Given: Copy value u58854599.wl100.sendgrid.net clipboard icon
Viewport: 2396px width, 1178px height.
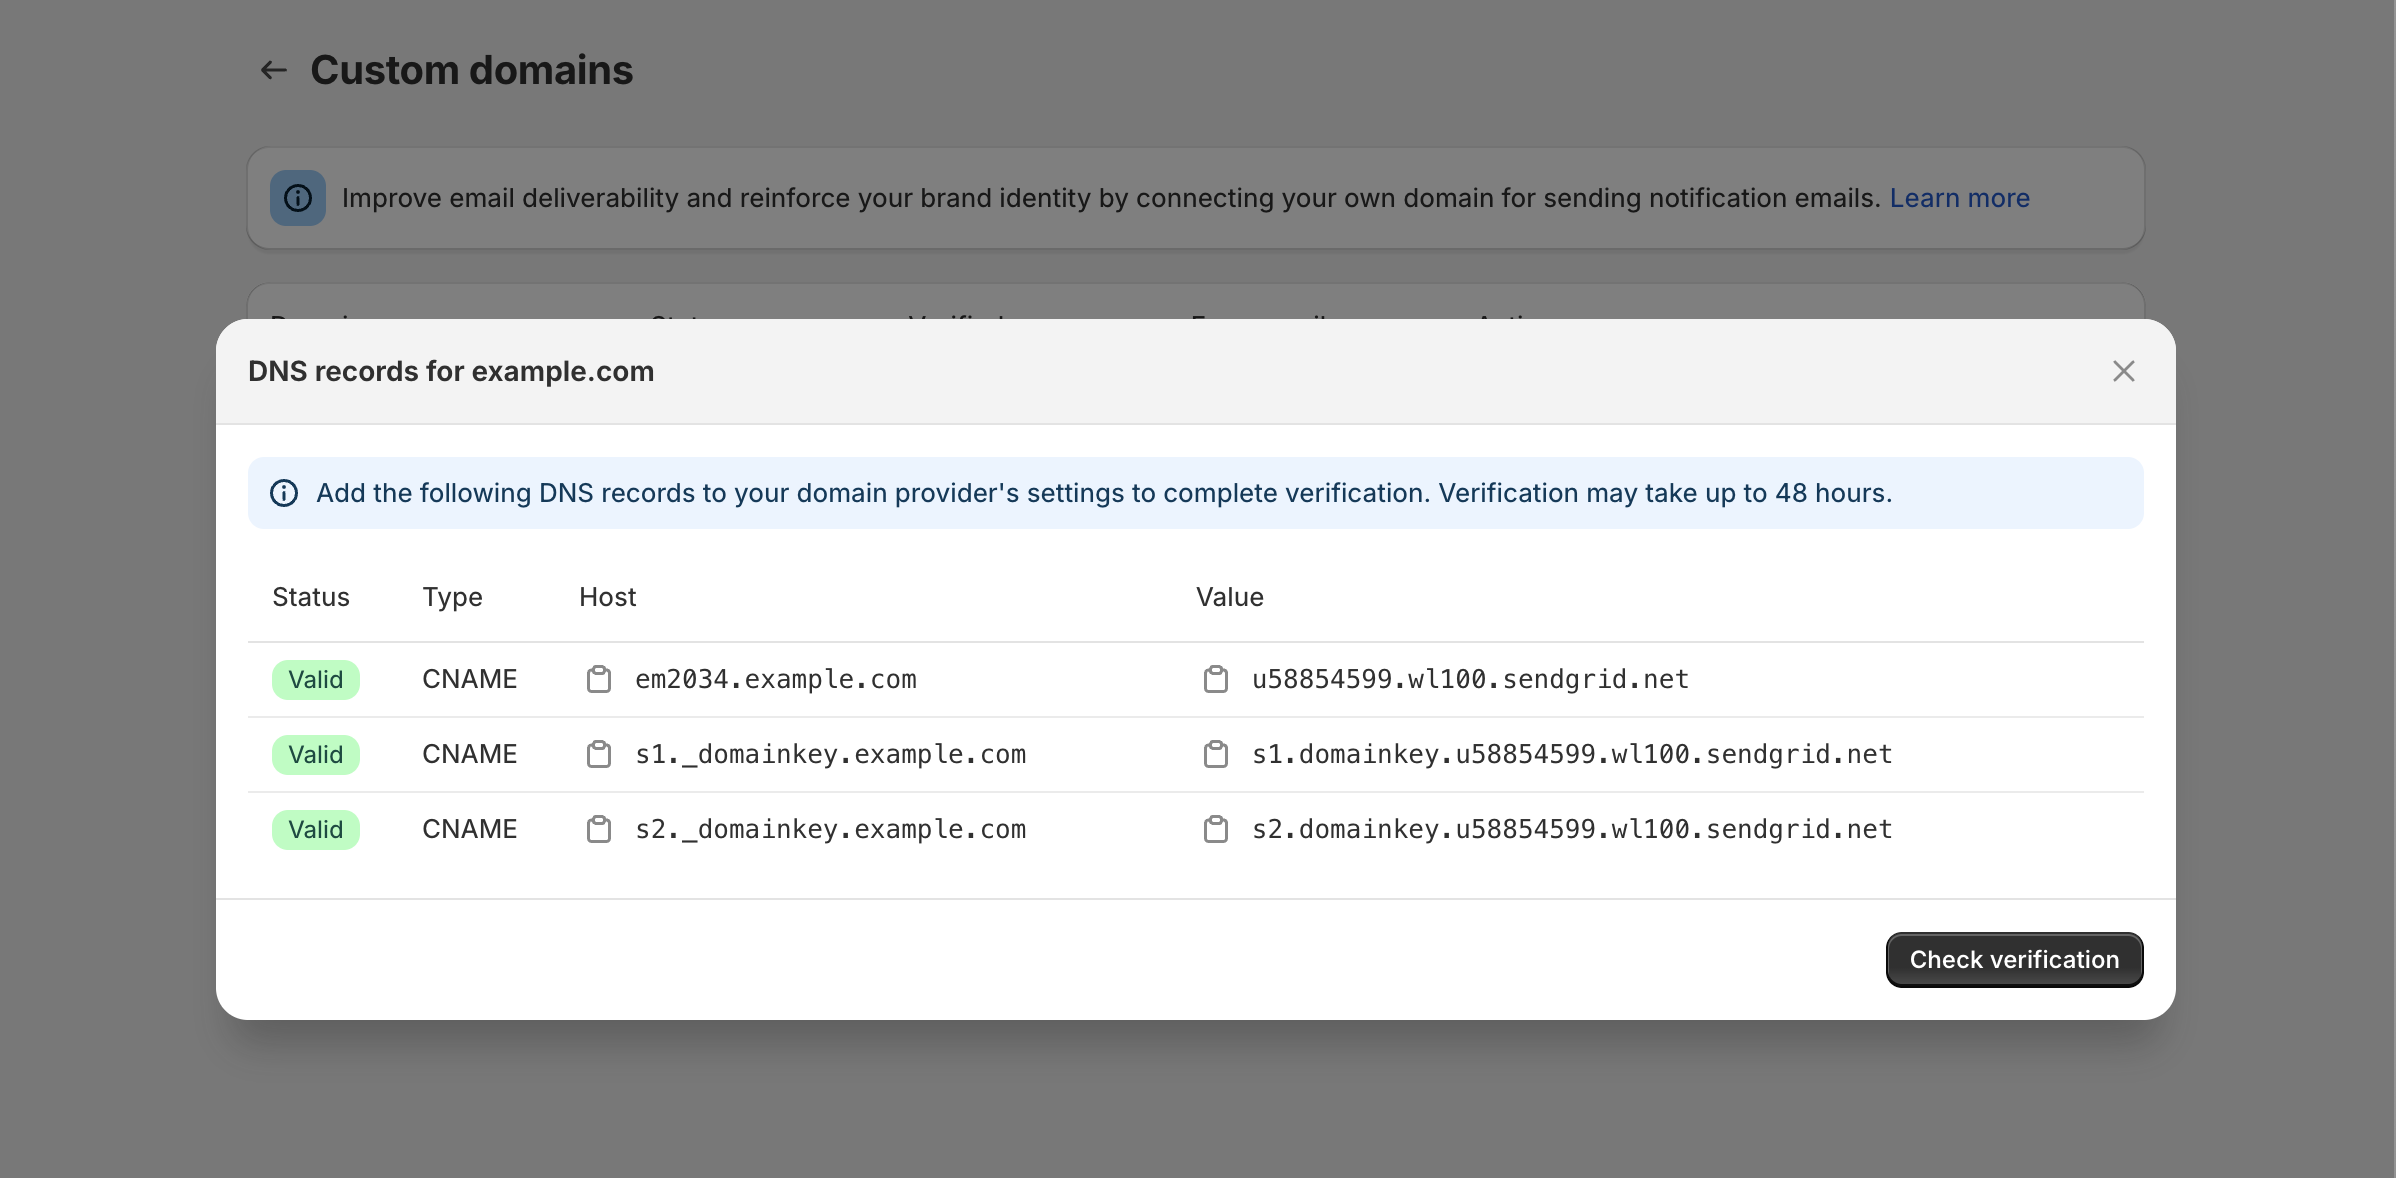Looking at the screenshot, I should pos(1216,680).
